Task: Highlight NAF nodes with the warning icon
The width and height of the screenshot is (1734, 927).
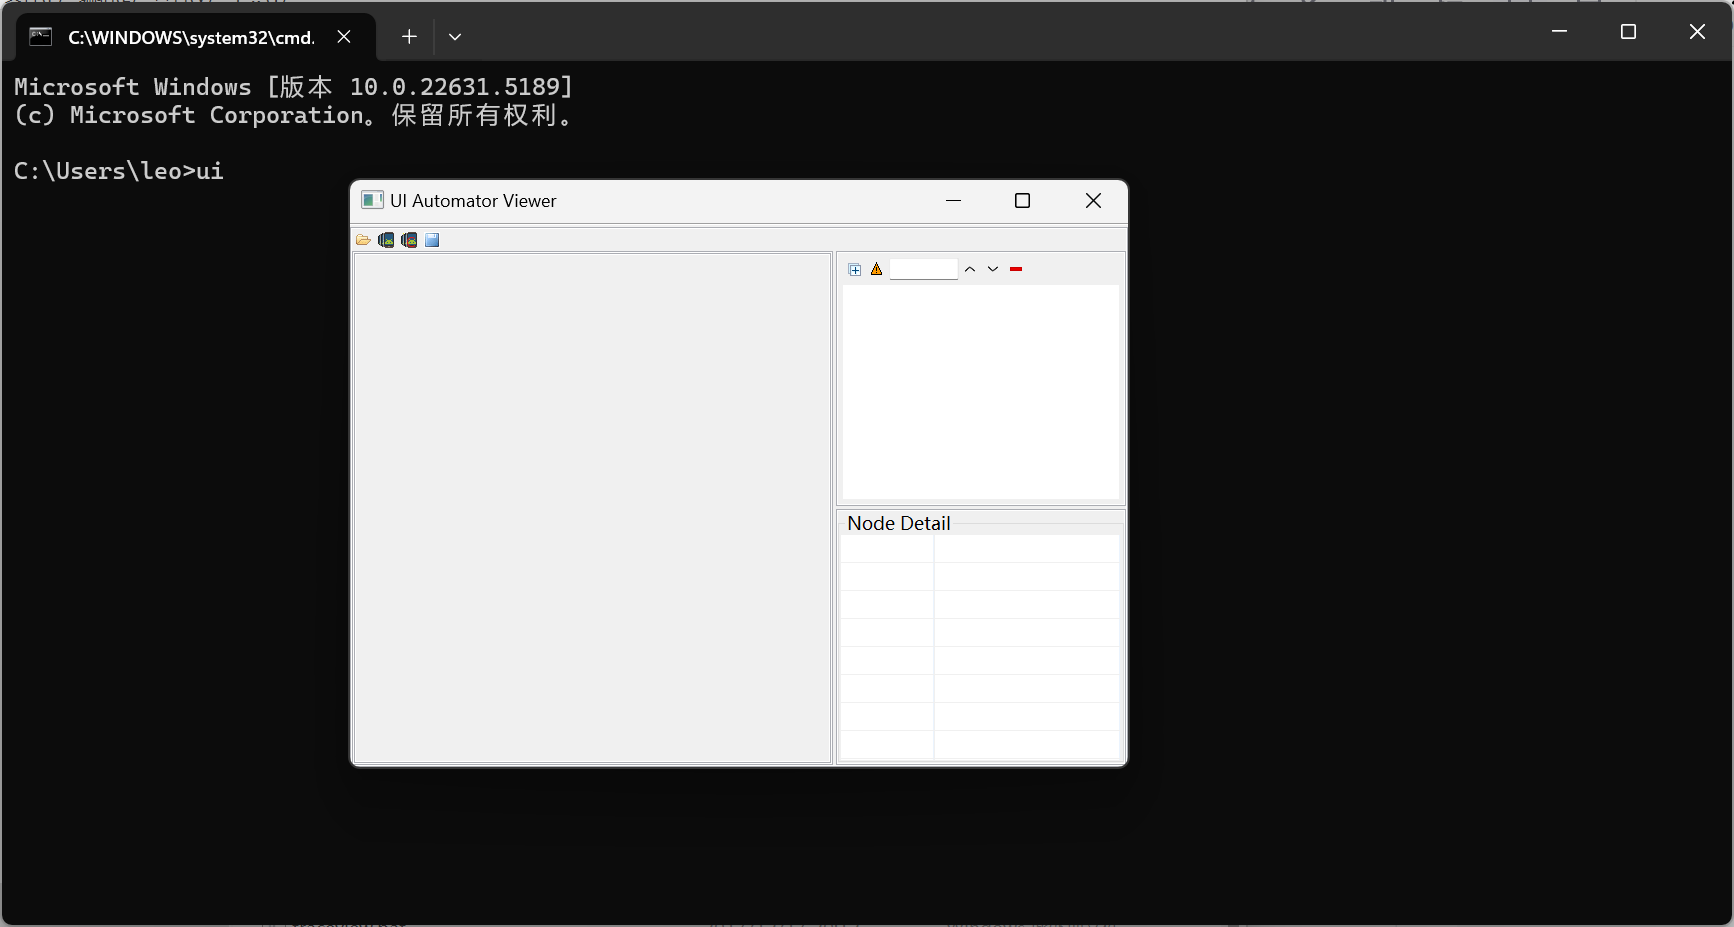Action: [x=876, y=269]
